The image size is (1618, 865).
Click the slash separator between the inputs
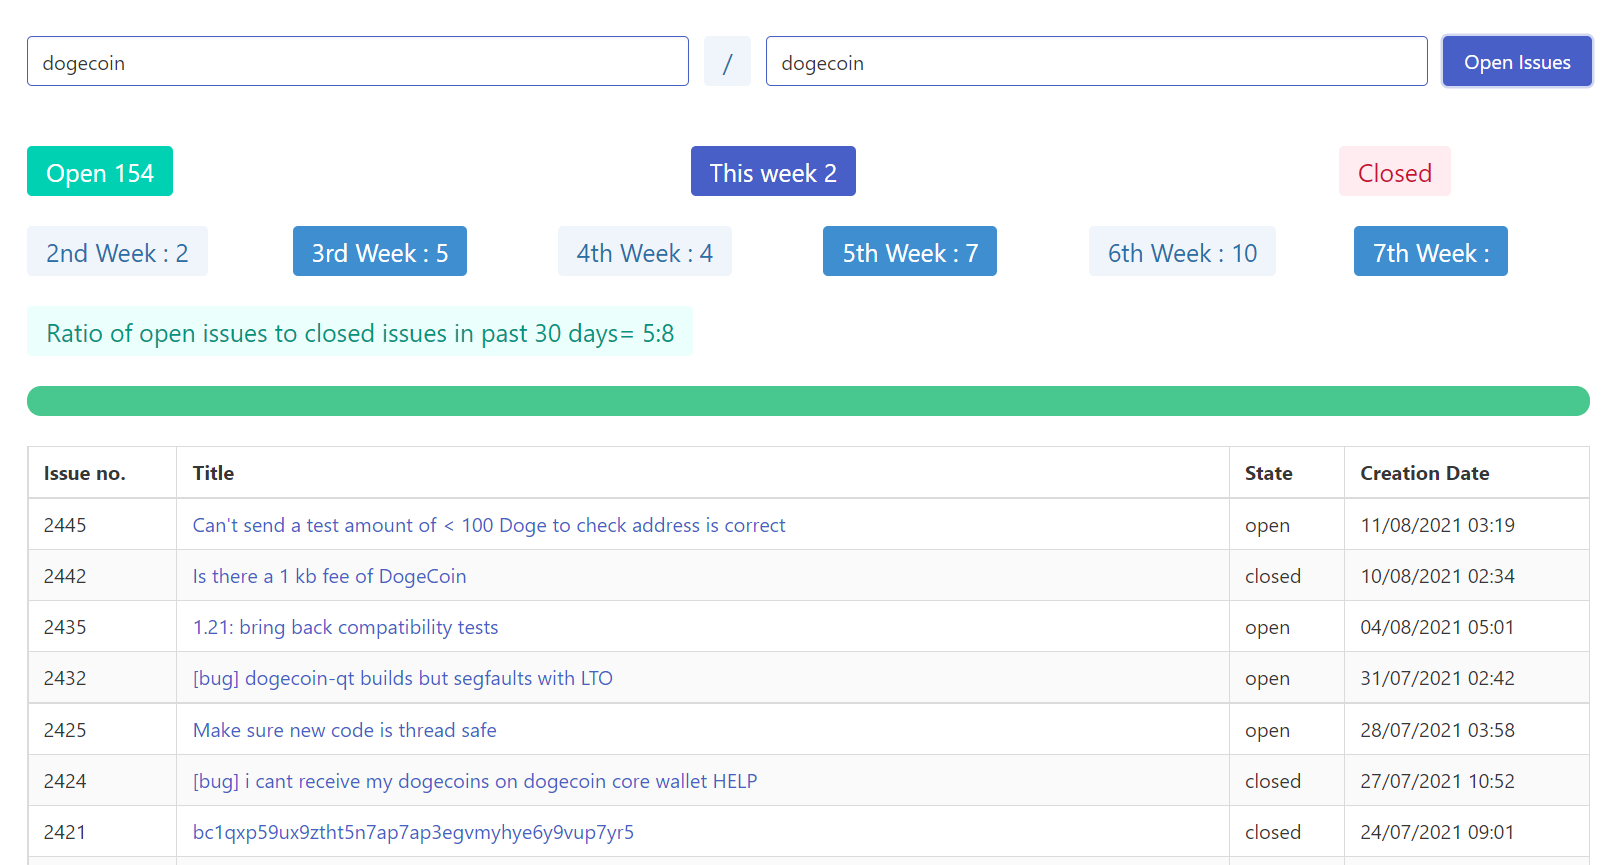coord(727,61)
